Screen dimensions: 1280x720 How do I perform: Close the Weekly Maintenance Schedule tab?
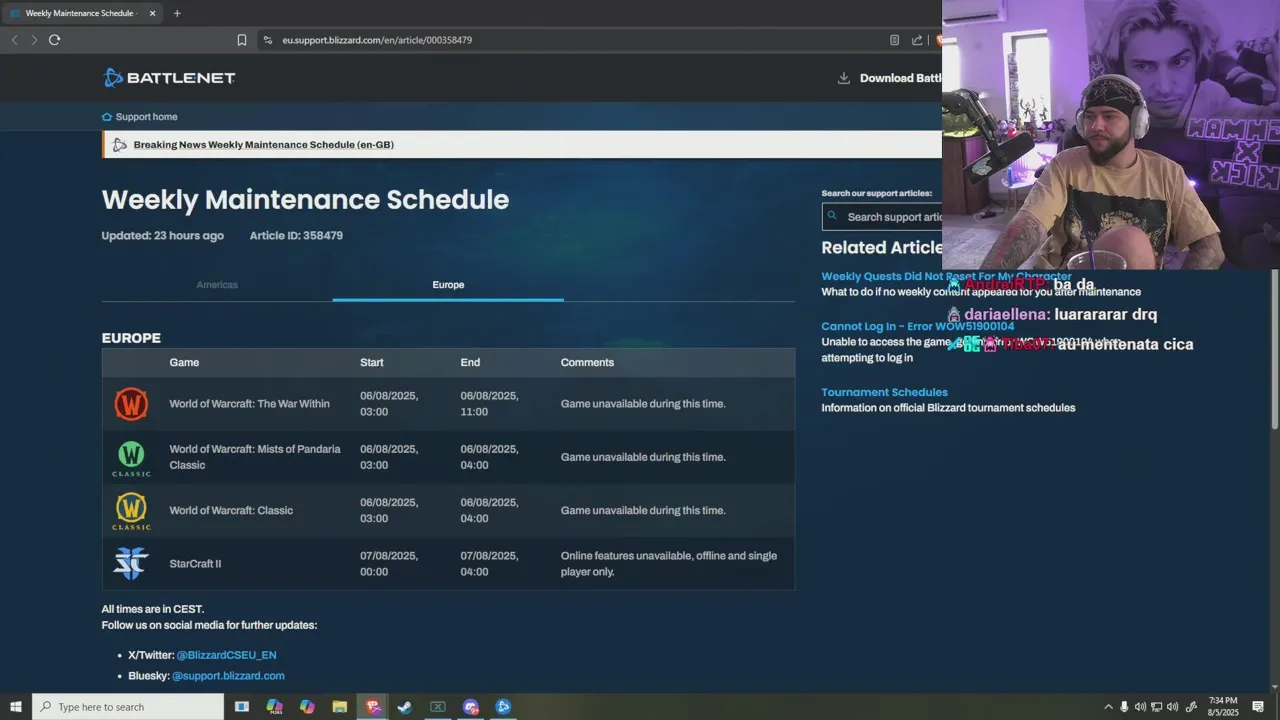tap(152, 13)
